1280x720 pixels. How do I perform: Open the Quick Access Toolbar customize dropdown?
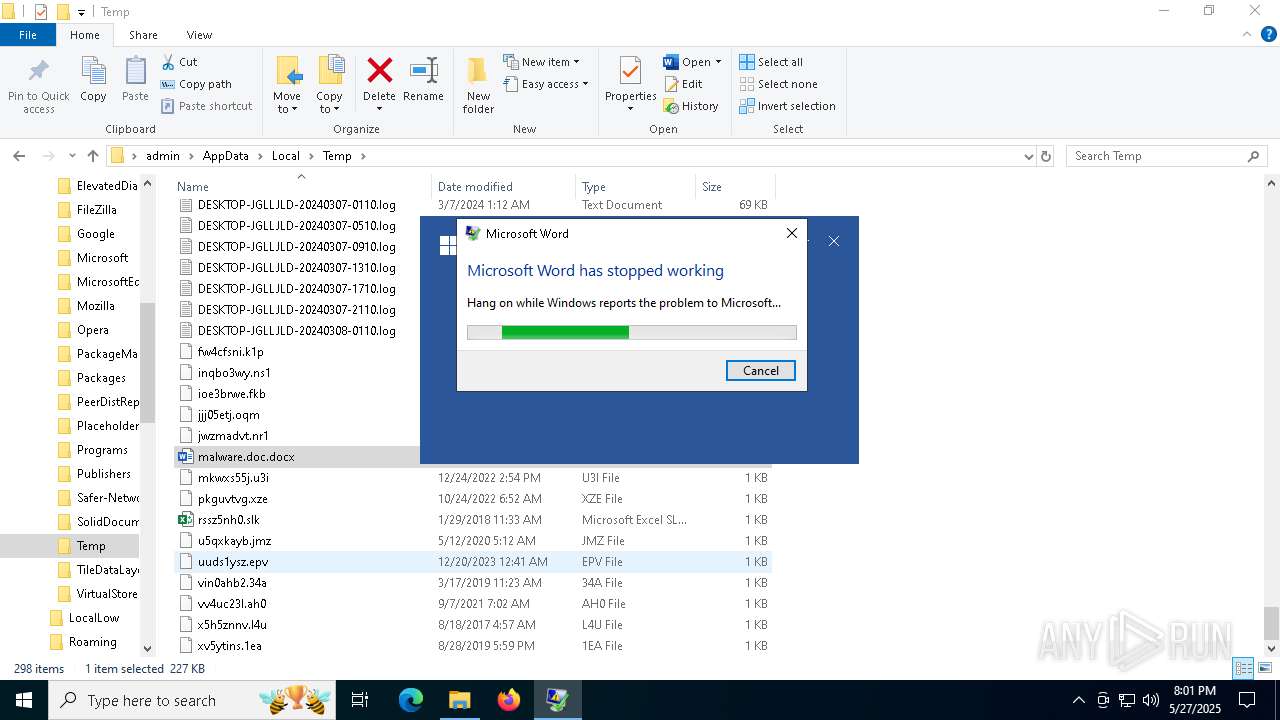click(x=82, y=12)
